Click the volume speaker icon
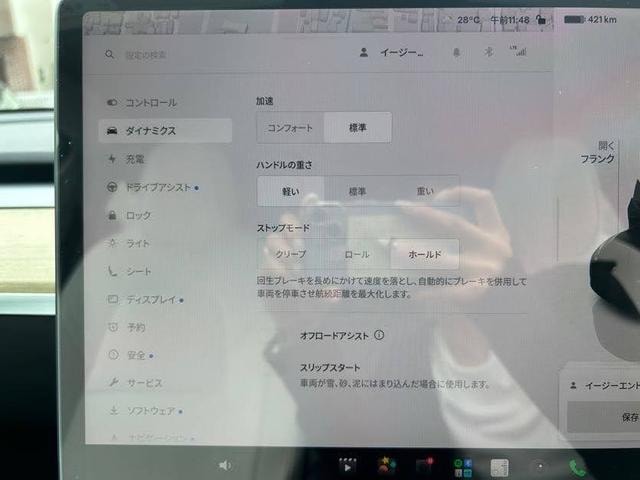This screenshot has height=480, width=640. (225, 465)
